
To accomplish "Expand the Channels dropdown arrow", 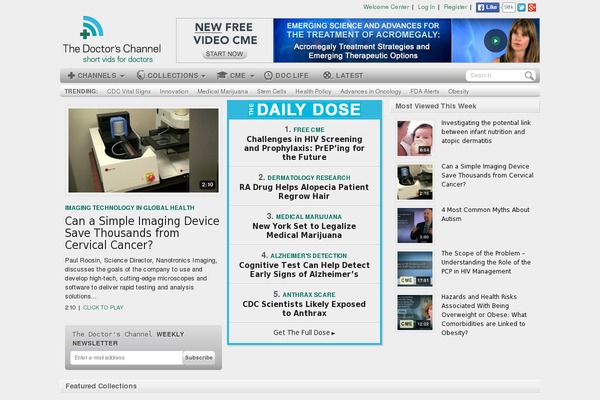I will pyautogui.click(x=122, y=76).
